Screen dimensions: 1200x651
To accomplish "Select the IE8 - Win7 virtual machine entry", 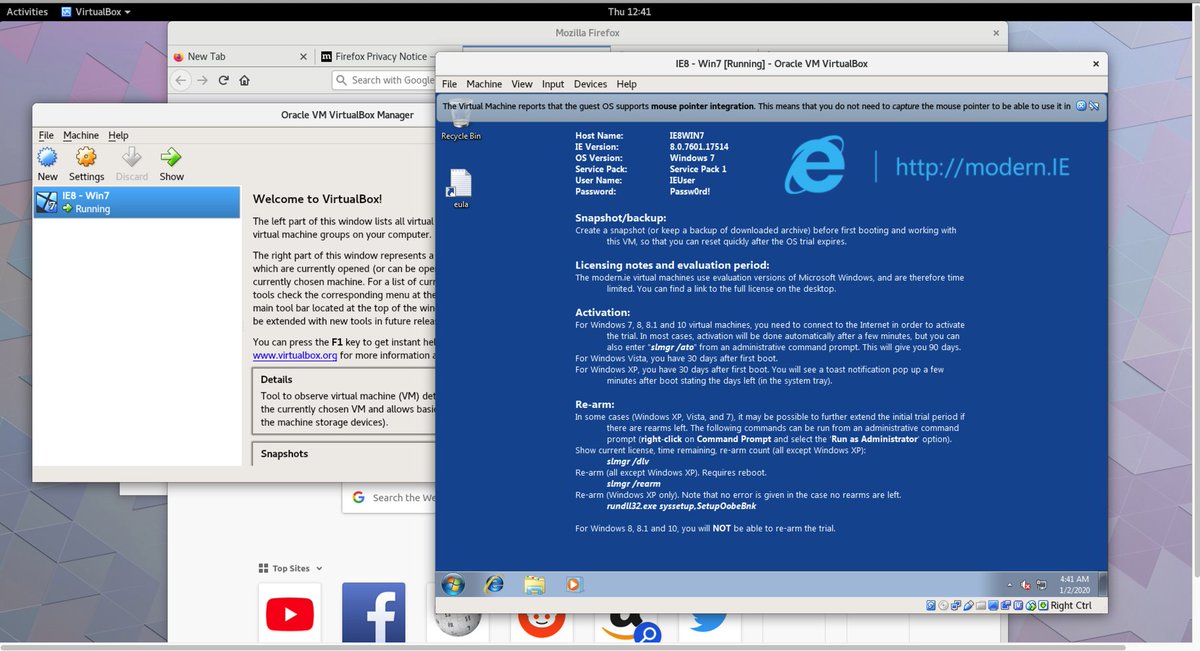I will pyautogui.click(x=137, y=202).
